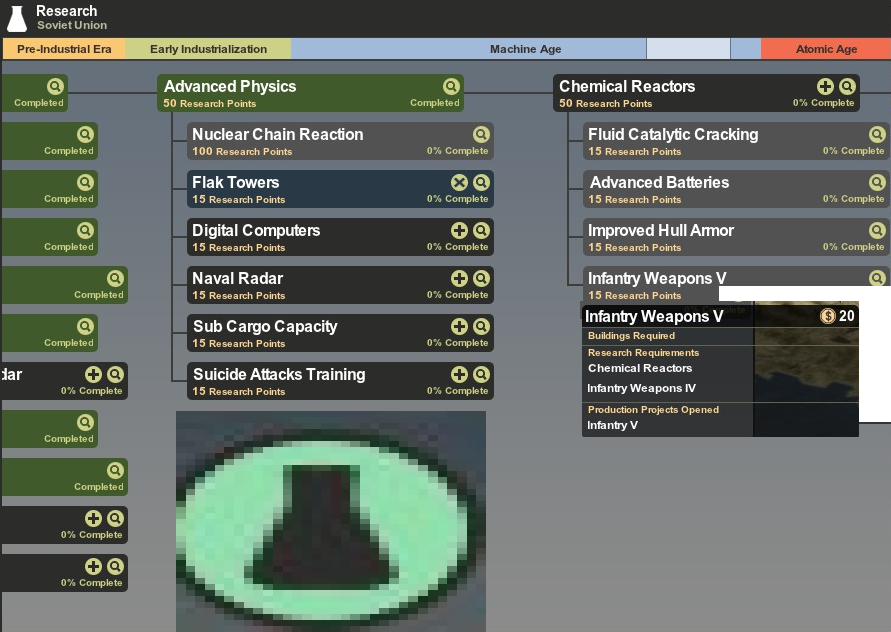
Task: Select the Advanced Physics technology title
Action: 230,86
